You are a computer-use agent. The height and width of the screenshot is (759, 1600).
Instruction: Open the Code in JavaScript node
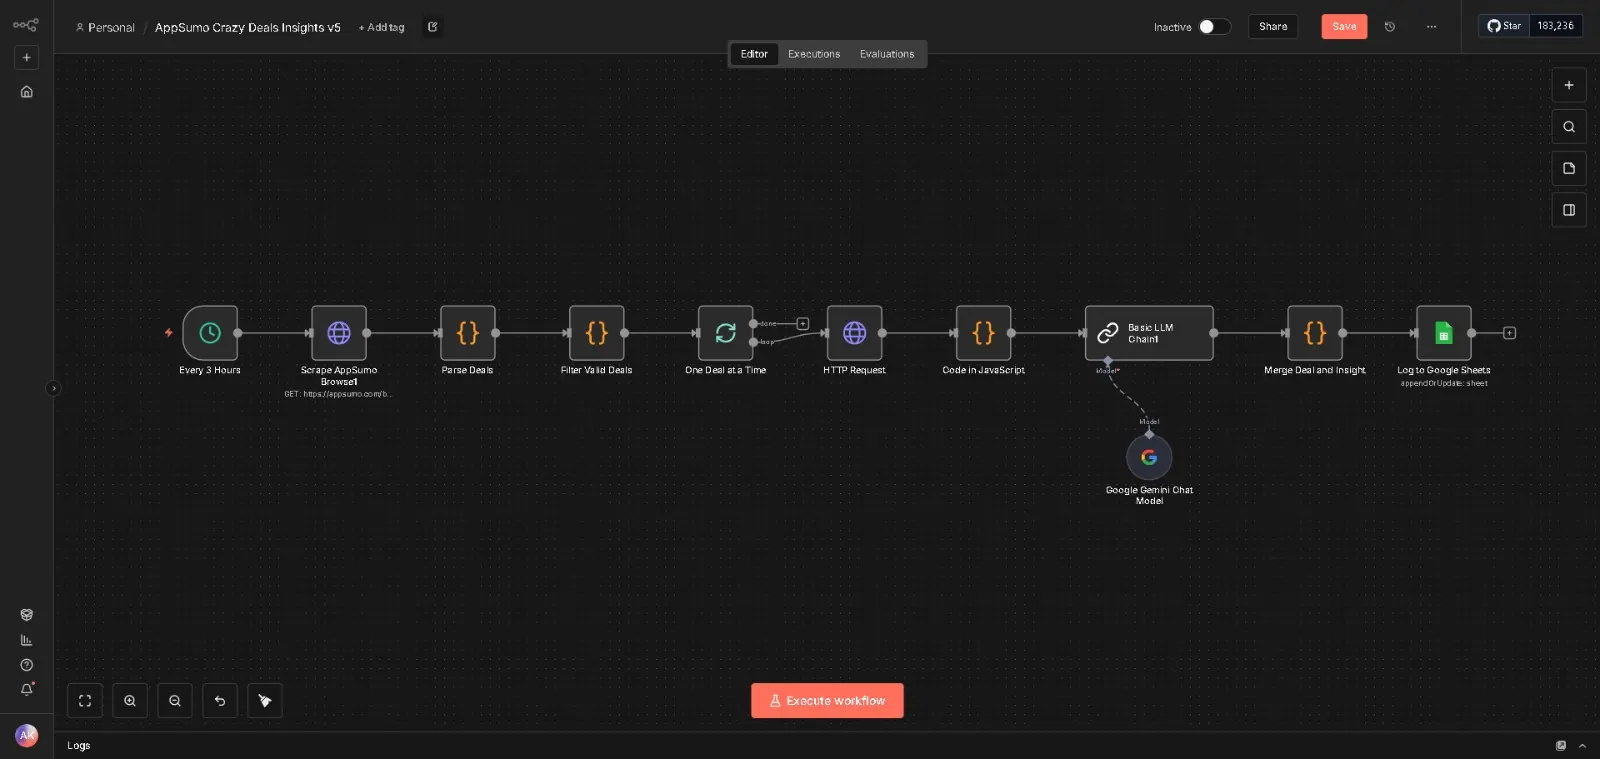(x=984, y=333)
